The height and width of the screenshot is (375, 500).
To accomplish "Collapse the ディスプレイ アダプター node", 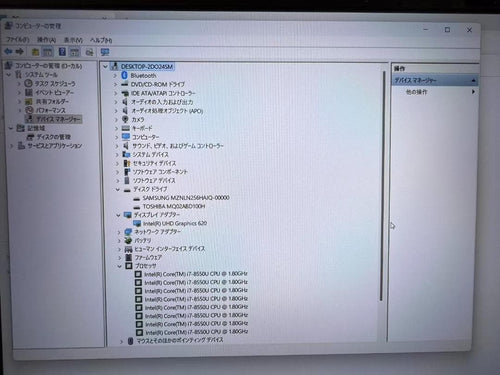I will (x=118, y=215).
